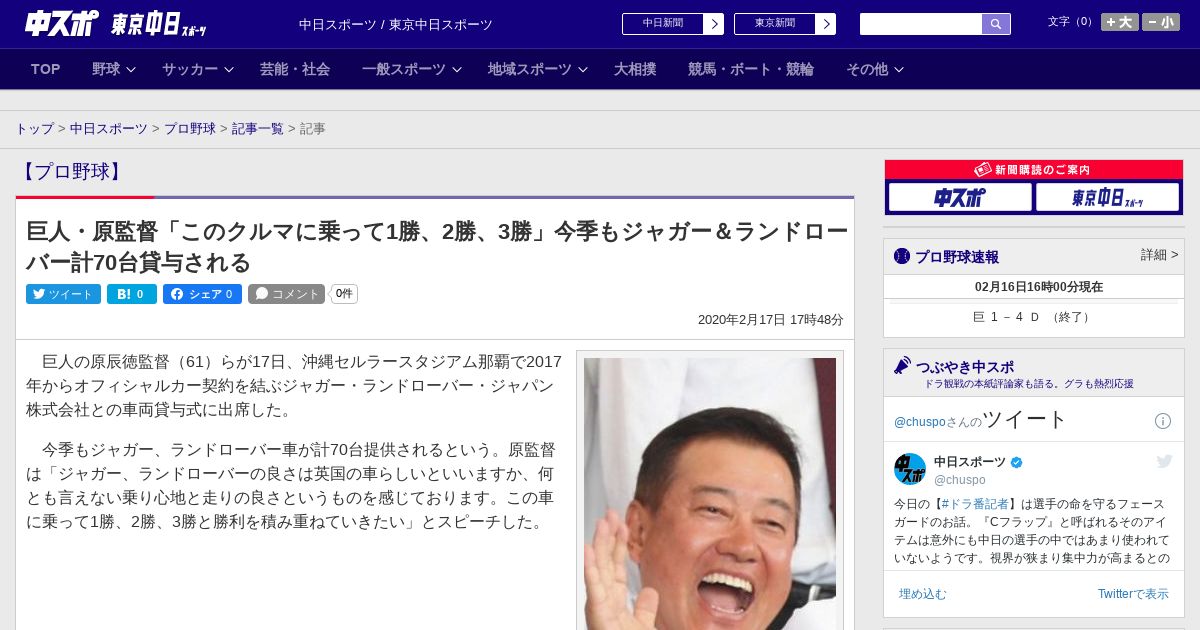Click the 東京中日スポーツ logo in the header
Image resolution: width=1200 pixels, height=630 pixels.
coord(158,24)
